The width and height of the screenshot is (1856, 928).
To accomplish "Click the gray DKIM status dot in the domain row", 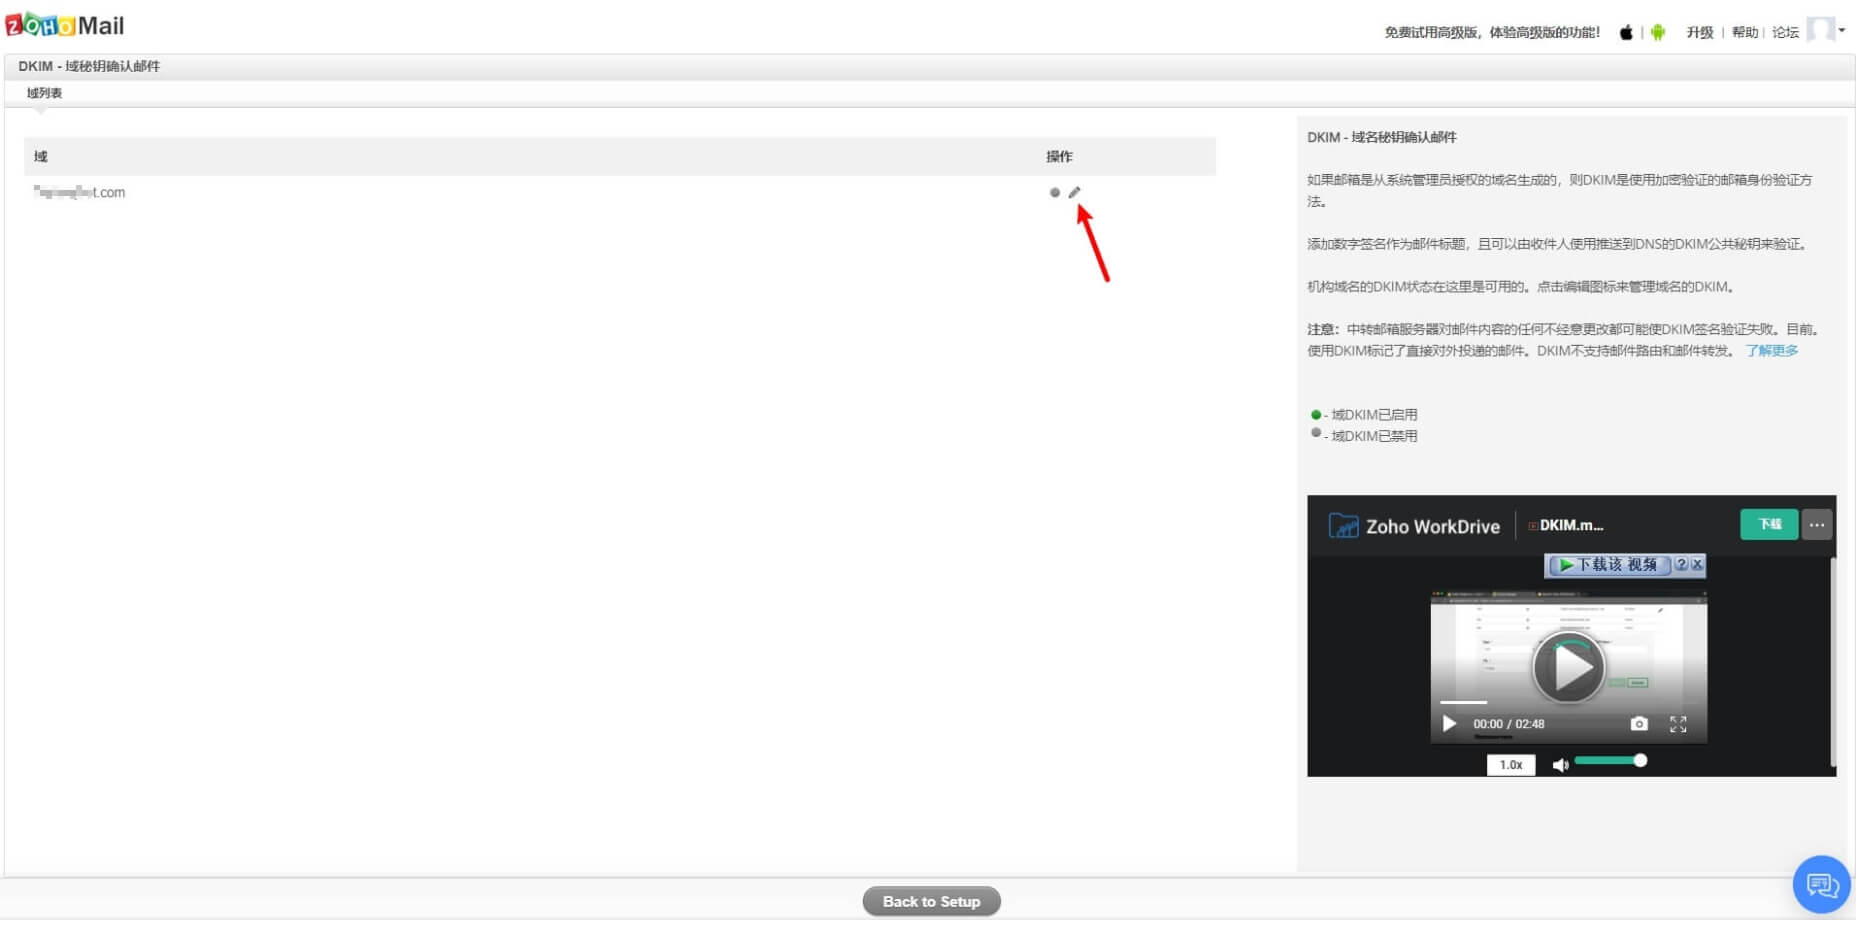I will point(1054,192).
